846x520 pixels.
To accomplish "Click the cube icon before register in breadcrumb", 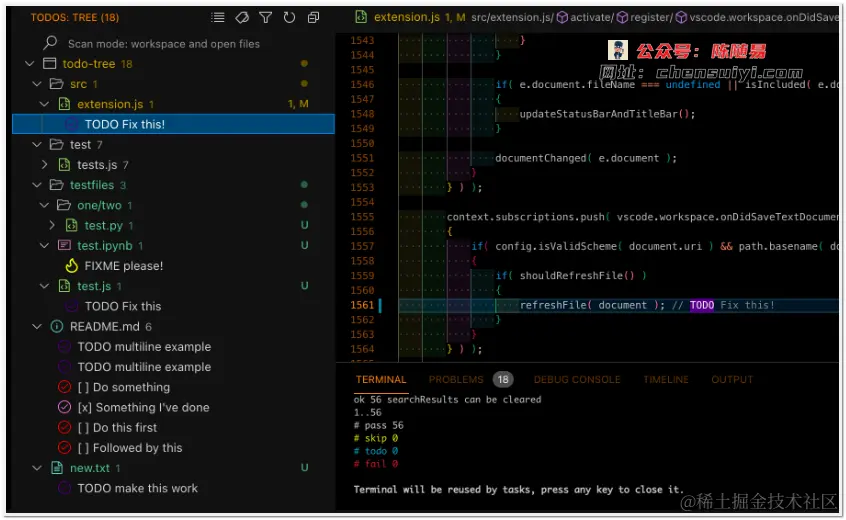I will point(622,18).
